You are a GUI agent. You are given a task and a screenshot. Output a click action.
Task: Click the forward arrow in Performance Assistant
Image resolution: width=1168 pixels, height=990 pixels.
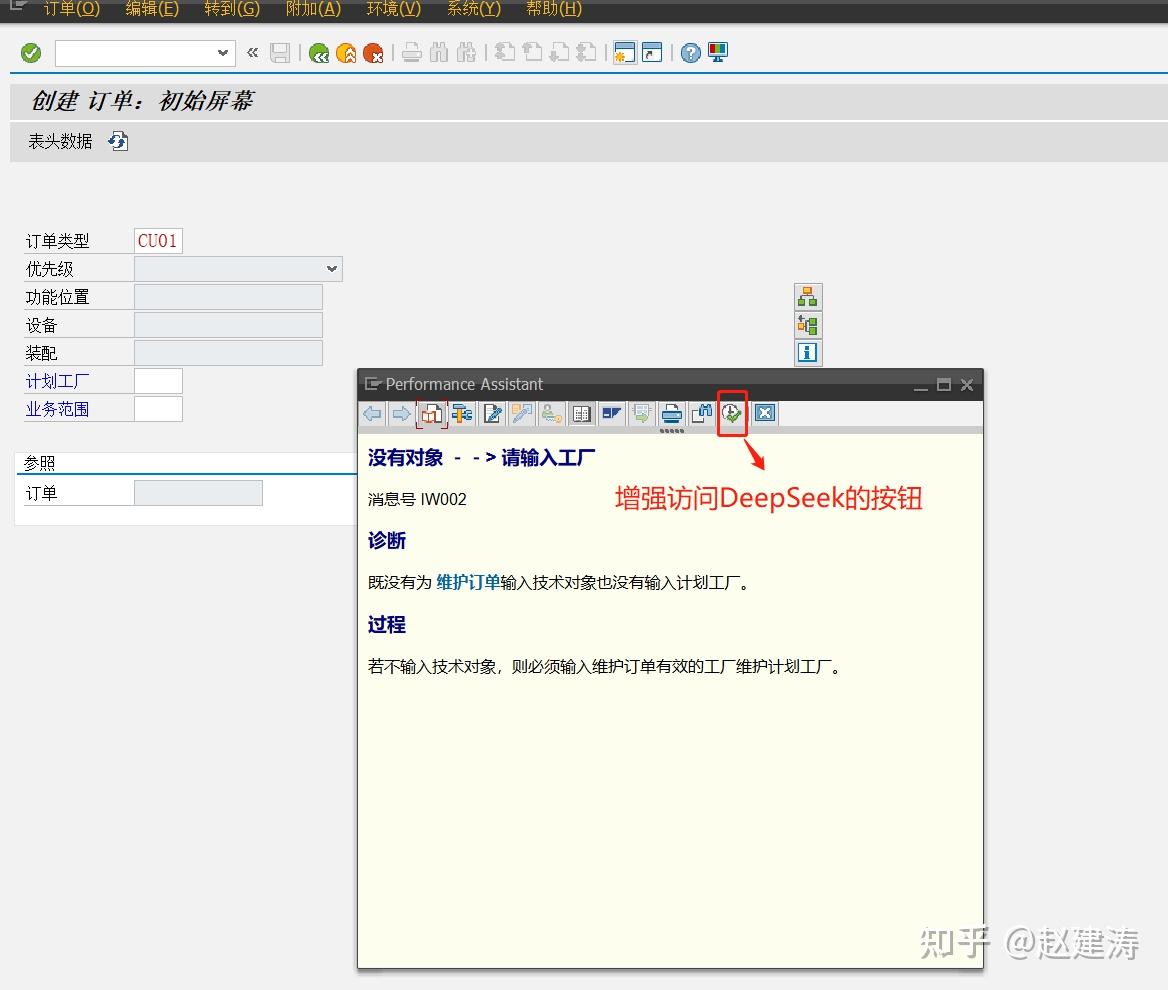click(x=399, y=413)
